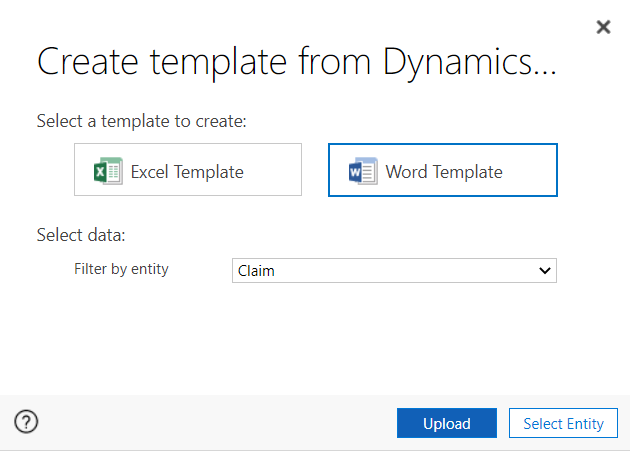The width and height of the screenshot is (630, 451).
Task: Click the blue Word document icon
Action: (363, 171)
